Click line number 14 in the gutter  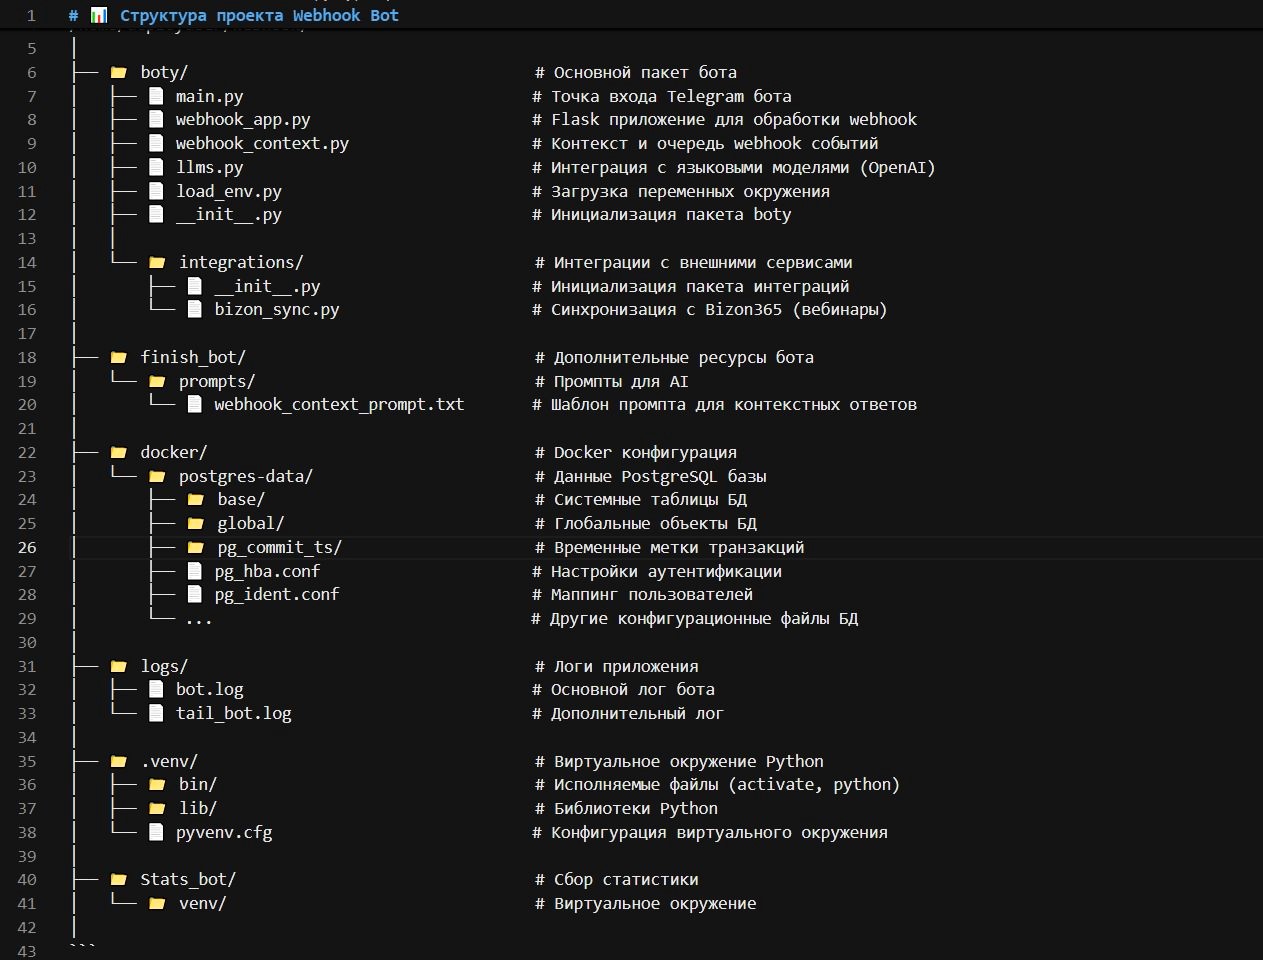(x=27, y=262)
